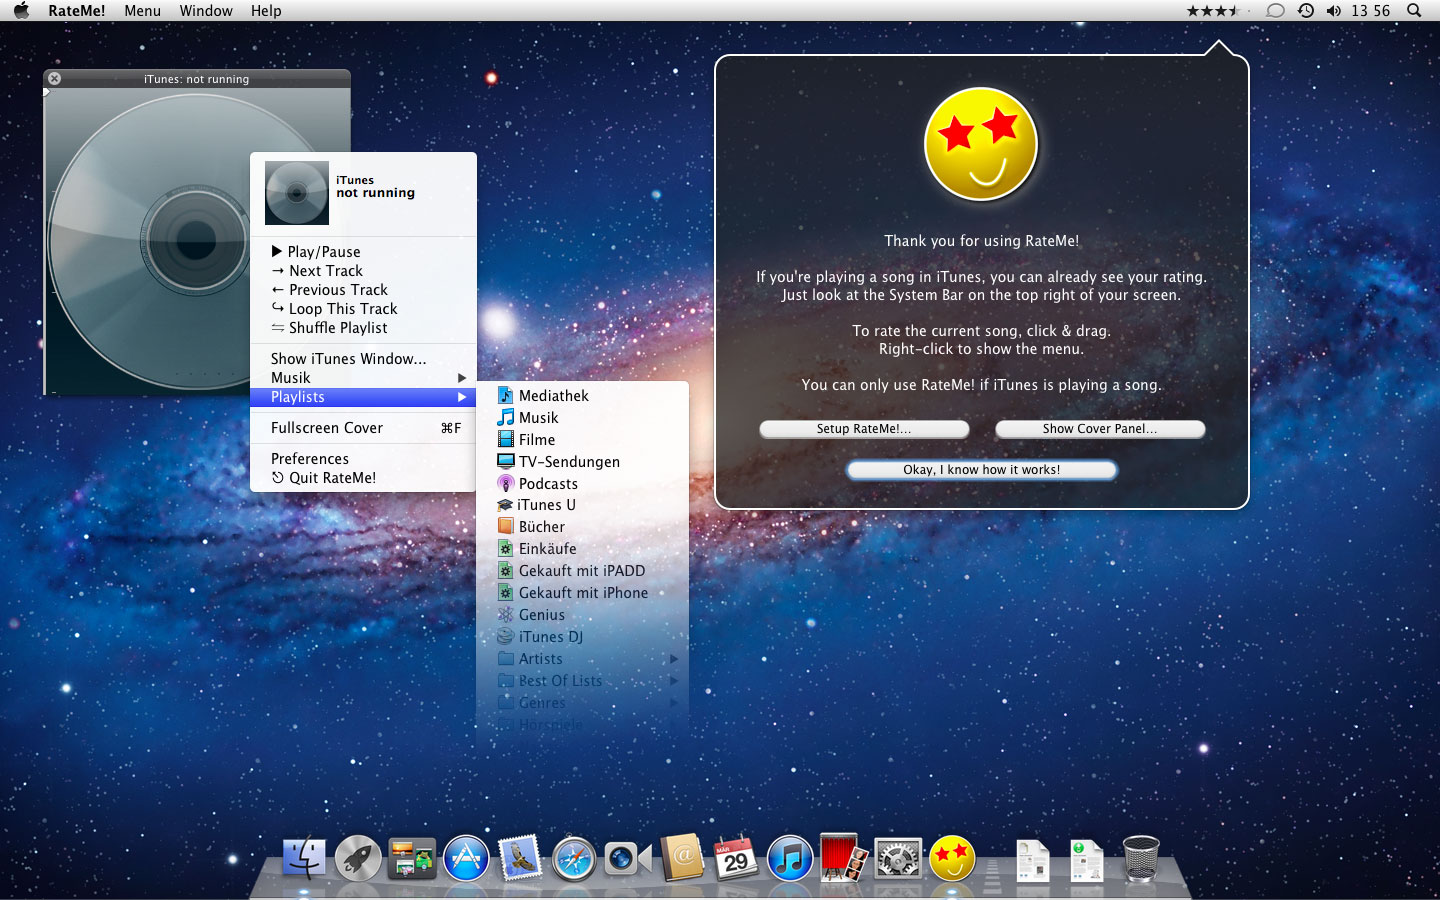1440x900 pixels.
Task: Open the RateMe! application menu
Action: coord(77,10)
